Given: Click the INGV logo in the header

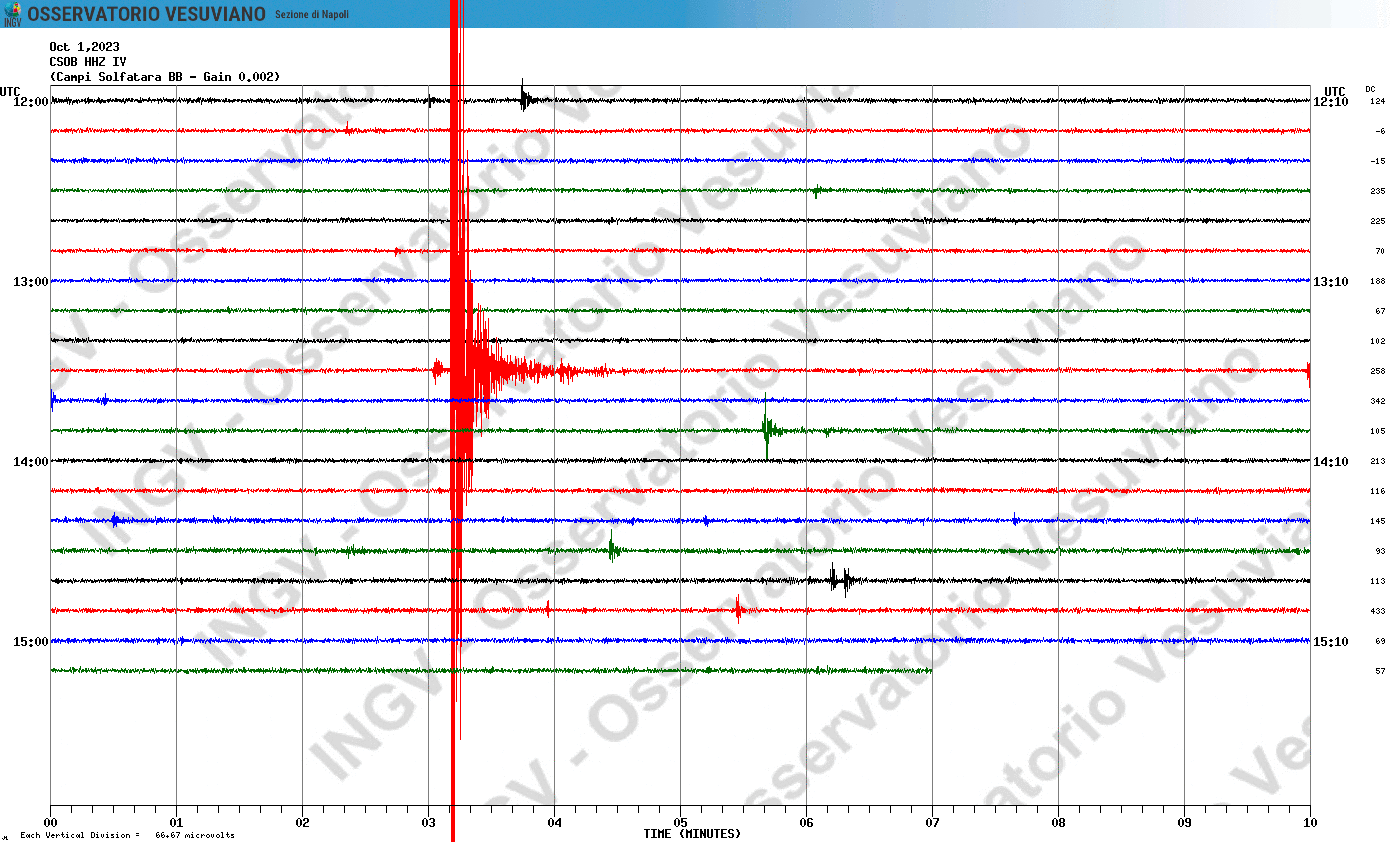Looking at the screenshot, I should [x=11, y=13].
